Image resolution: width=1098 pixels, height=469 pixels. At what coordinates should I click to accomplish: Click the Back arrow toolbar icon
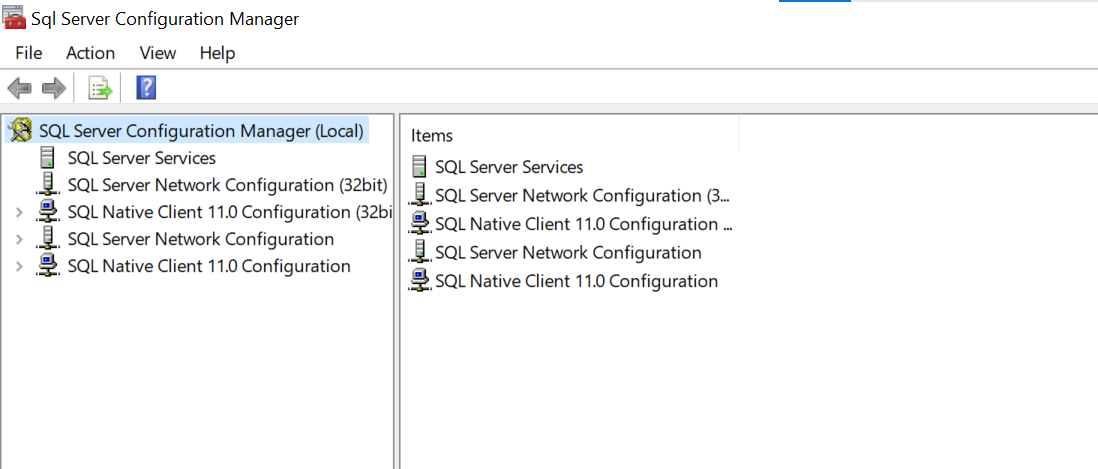19,88
